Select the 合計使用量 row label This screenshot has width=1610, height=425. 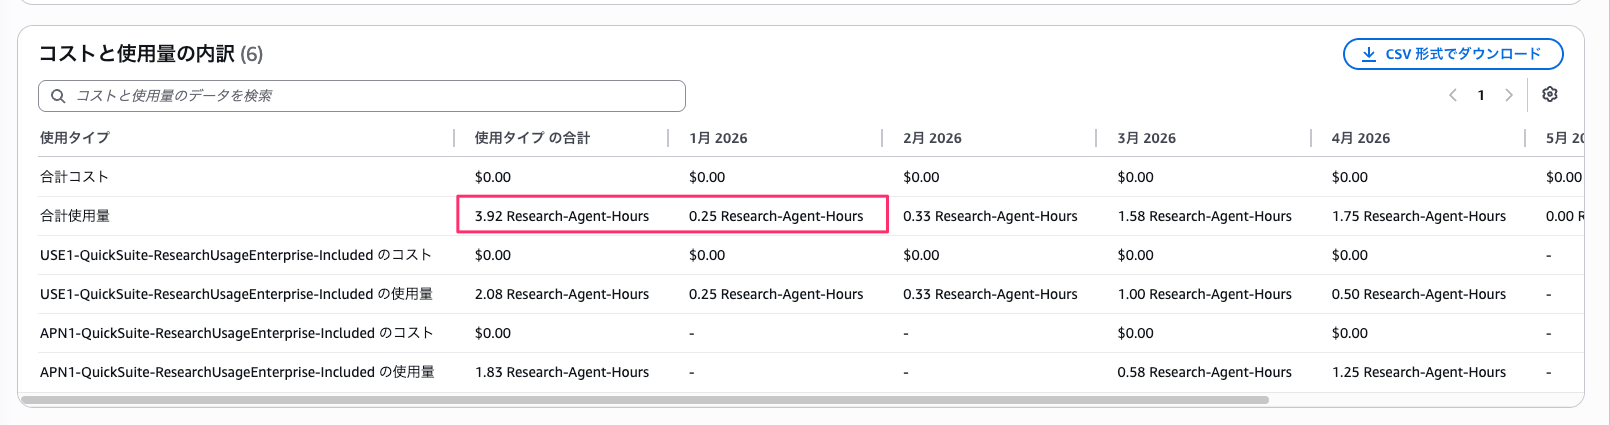coord(75,216)
